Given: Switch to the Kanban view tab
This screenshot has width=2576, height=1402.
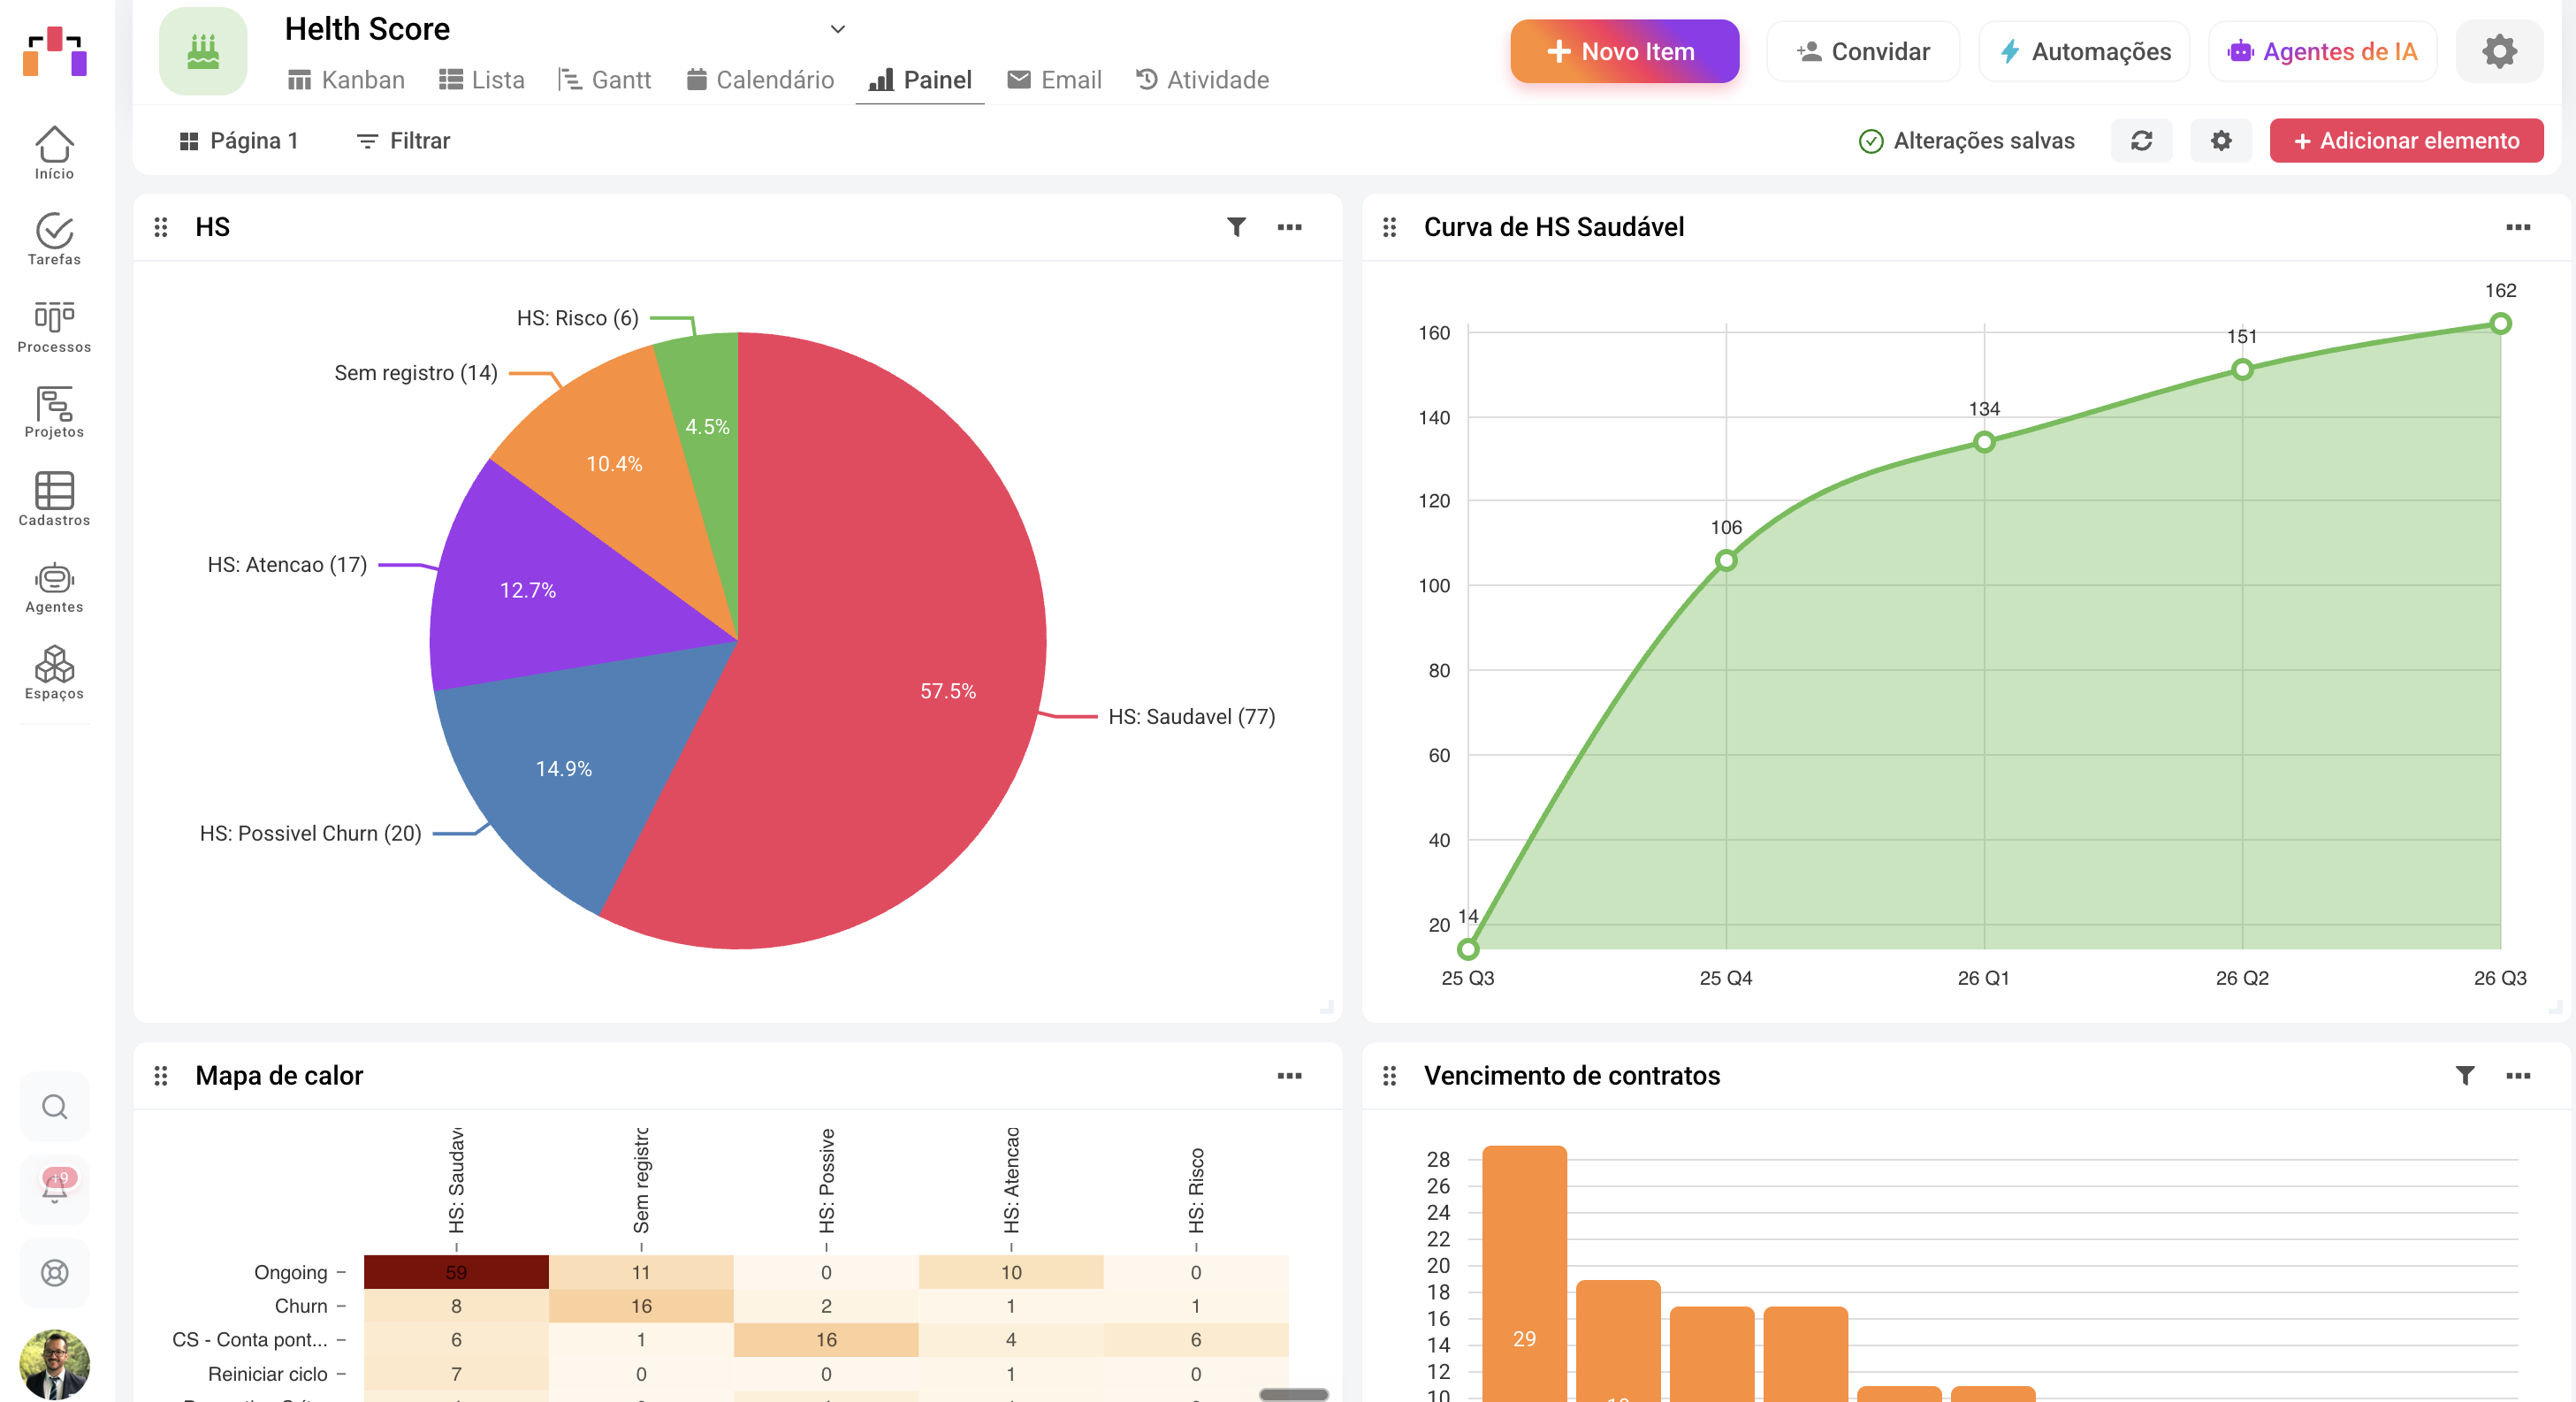Looking at the screenshot, I should click(346, 80).
